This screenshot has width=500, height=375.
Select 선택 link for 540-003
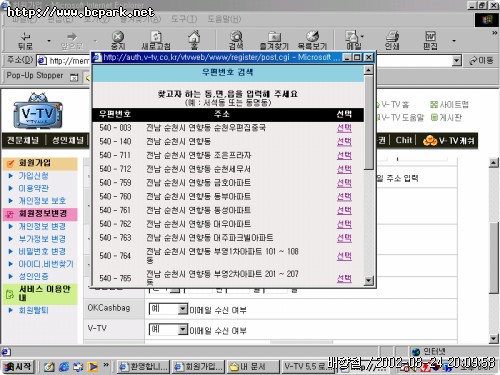[344, 128]
